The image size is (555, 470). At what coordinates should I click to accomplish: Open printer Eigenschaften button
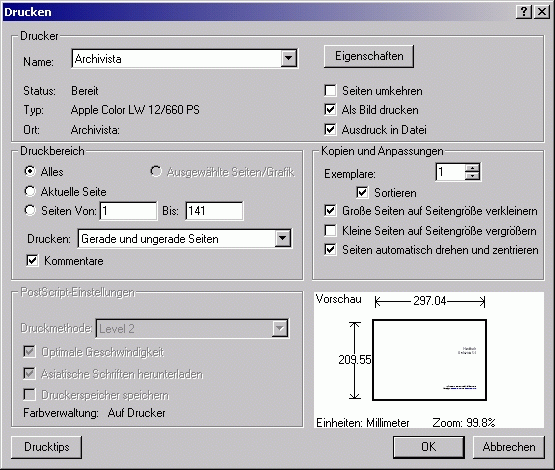[x=369, y=56]
